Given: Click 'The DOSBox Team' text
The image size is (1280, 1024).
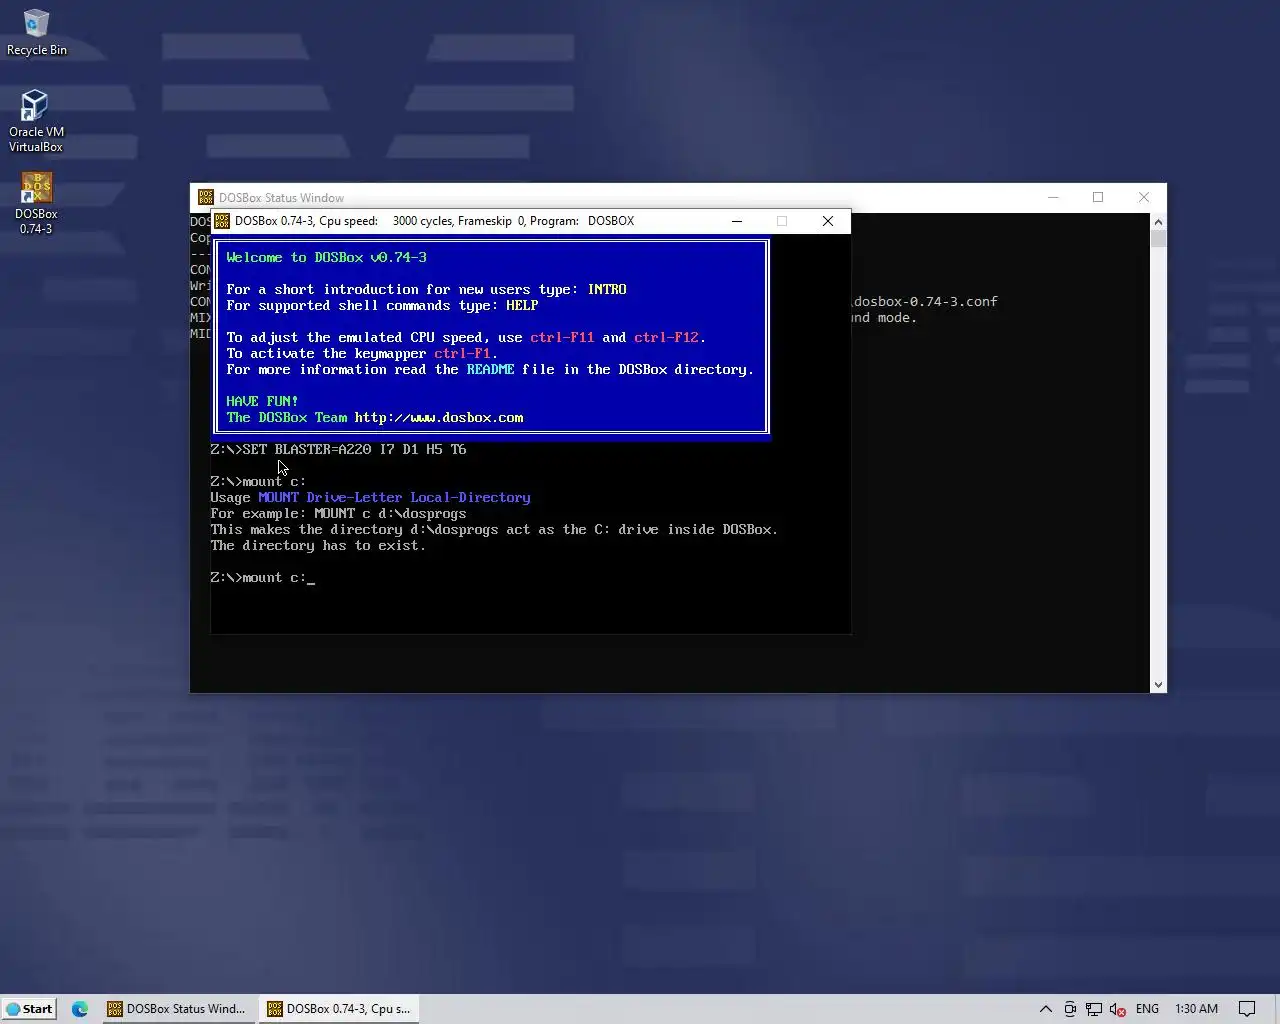Looking at the screenshot, I should click(286, 417).
